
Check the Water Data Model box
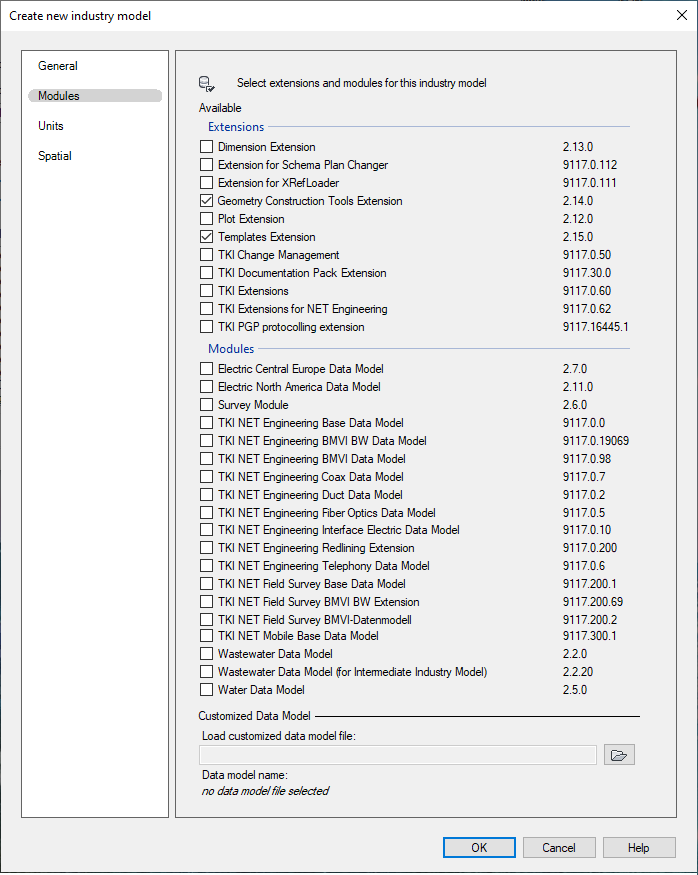click(206, 690)
